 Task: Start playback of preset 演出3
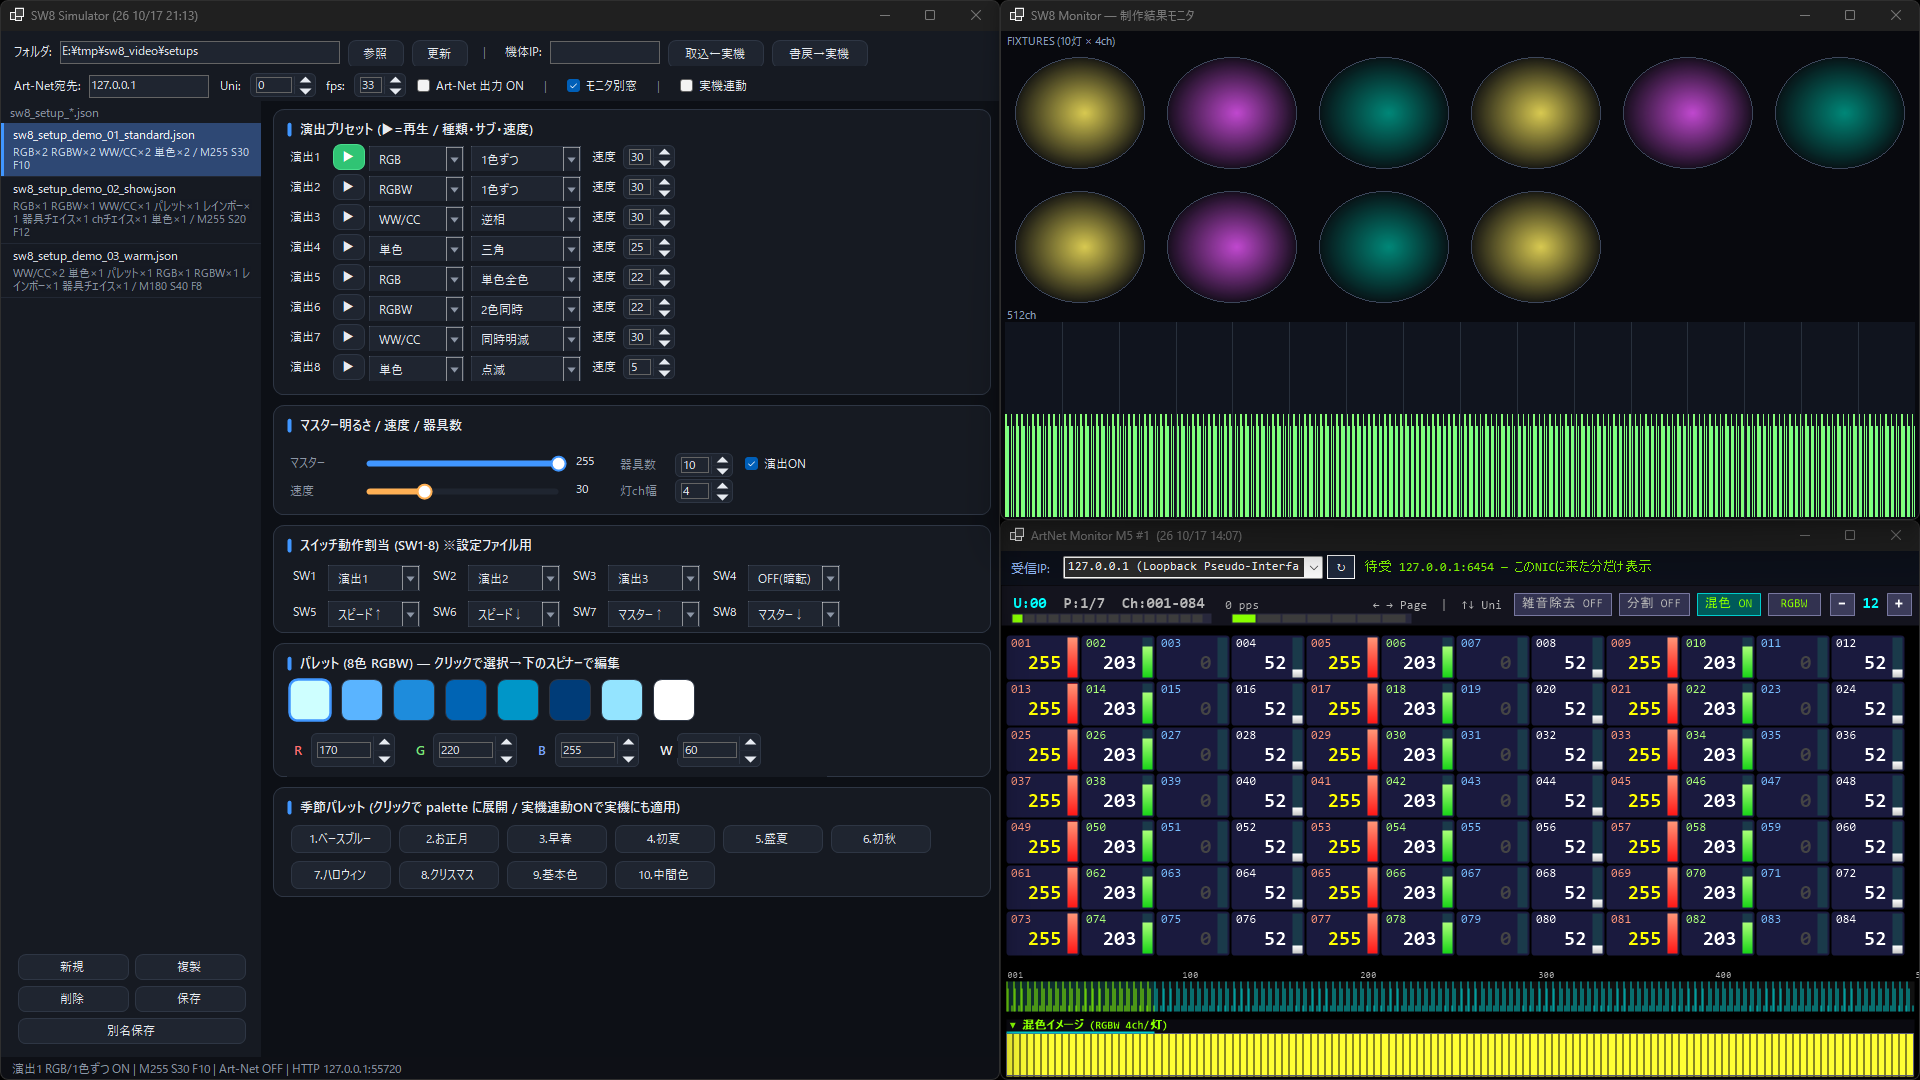348,217
